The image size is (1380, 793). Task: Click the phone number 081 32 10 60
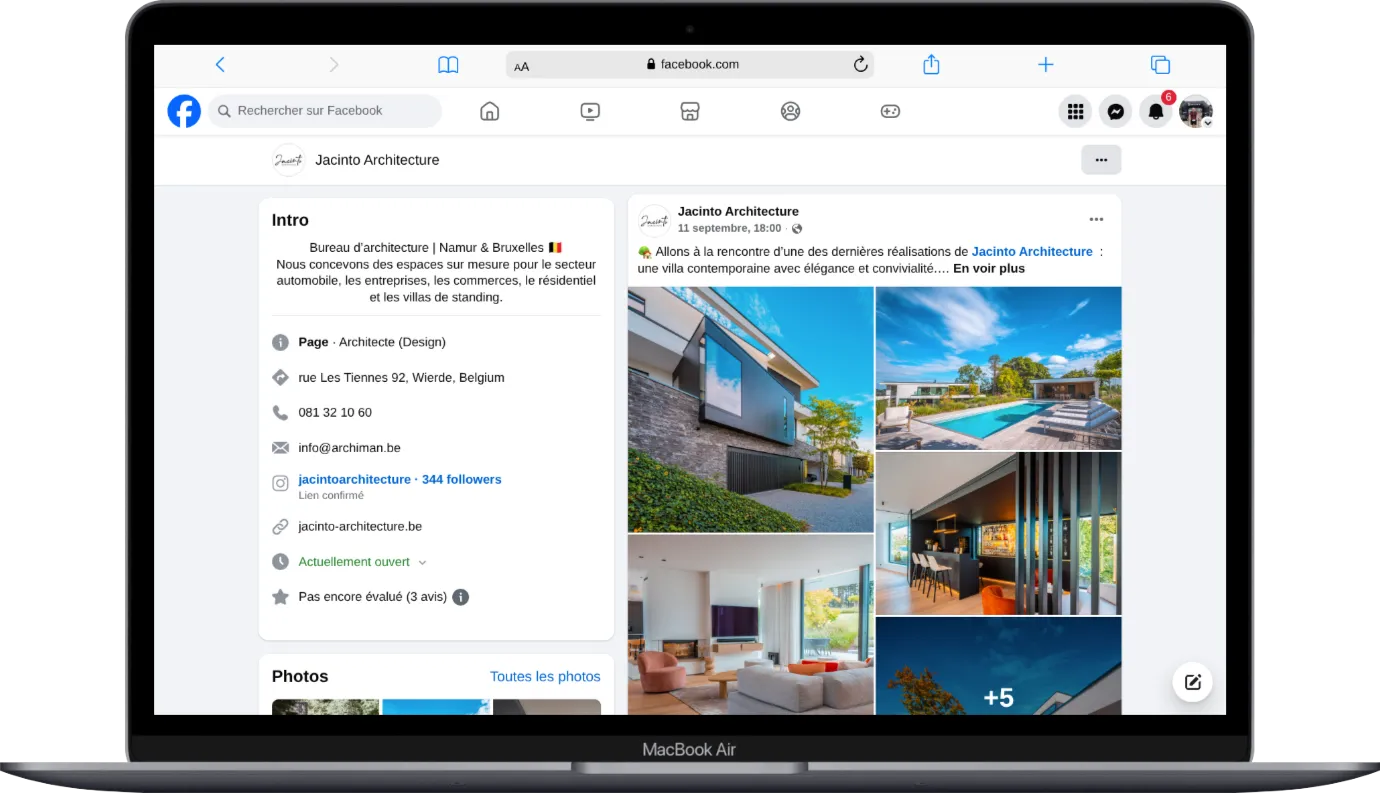(335, 412)
